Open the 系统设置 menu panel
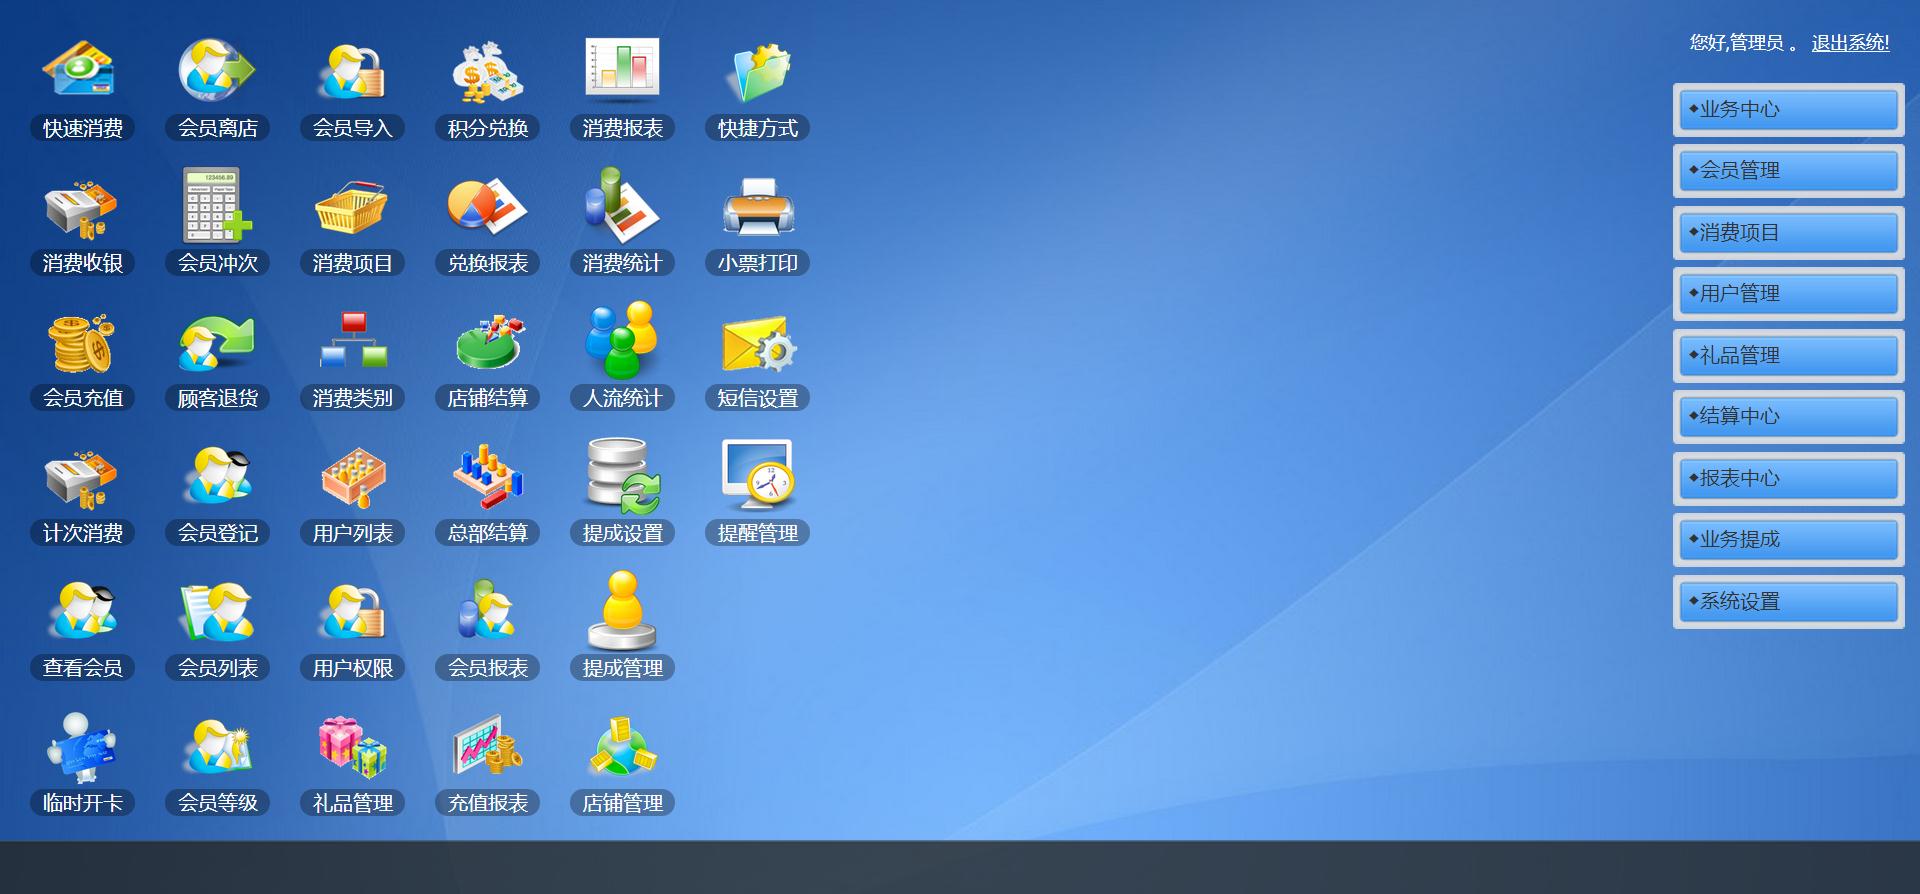The image size is (1920, 894). 1788,602
